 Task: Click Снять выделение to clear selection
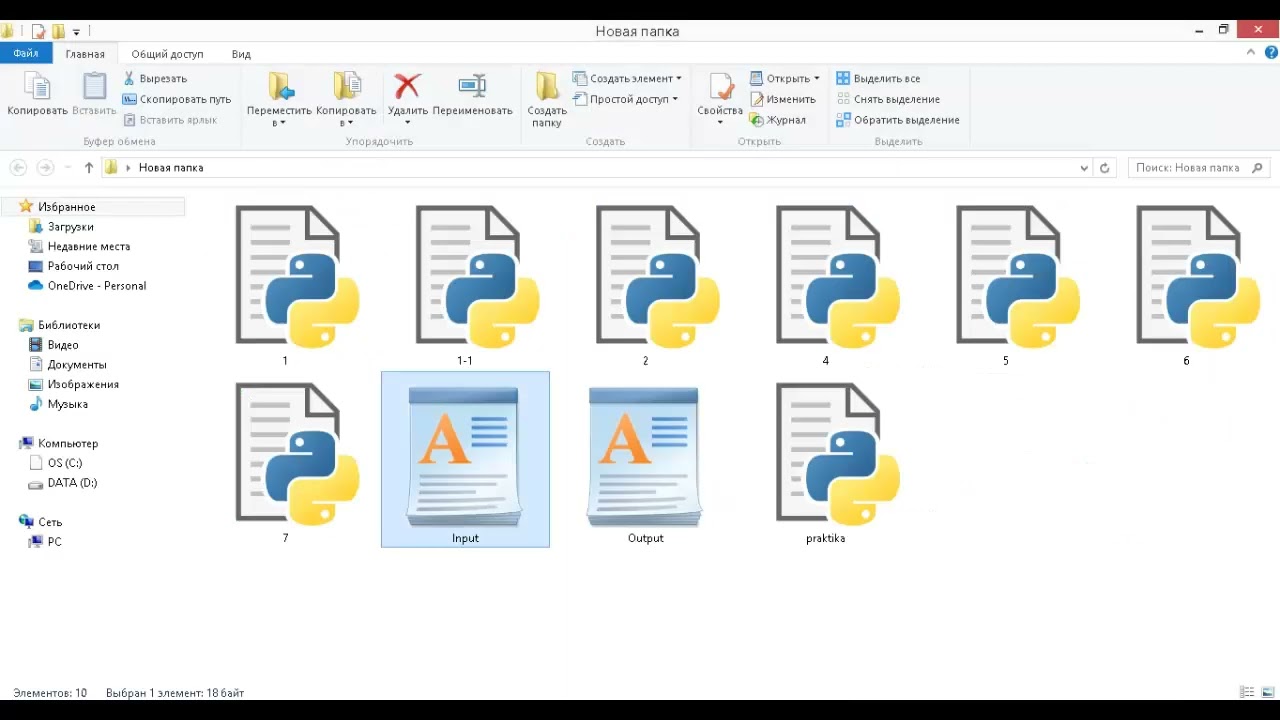pyautogui.click(x=888, y=99)
